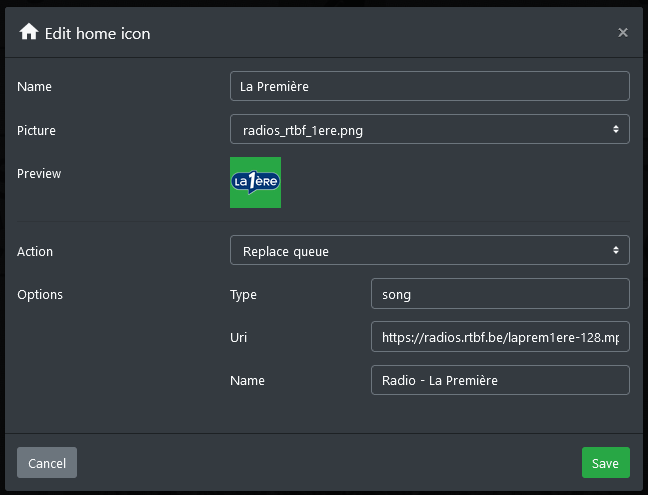Open the Picture dropdown radios_rtbf_1ere.png
This screenshot has height=495, width=648.
coord(430,129)
